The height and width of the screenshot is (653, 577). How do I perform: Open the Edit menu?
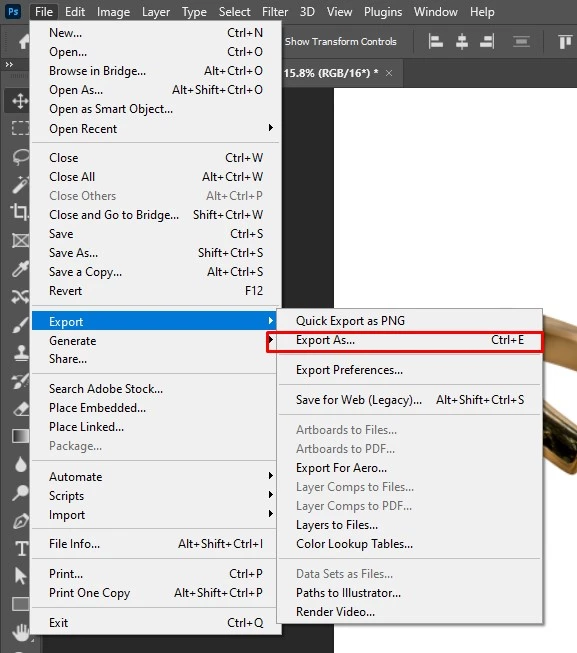pyautogui.click(x=75, y=12)
